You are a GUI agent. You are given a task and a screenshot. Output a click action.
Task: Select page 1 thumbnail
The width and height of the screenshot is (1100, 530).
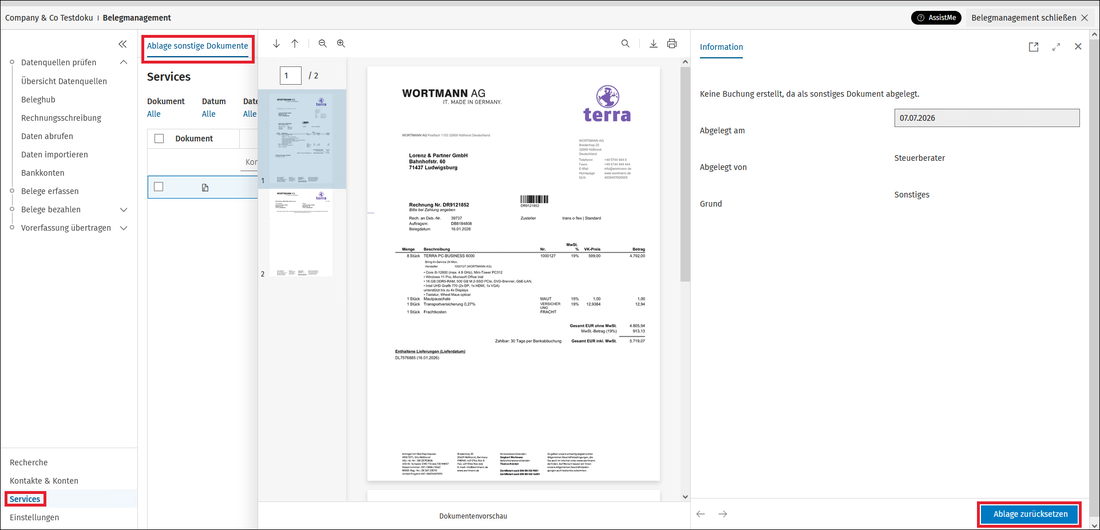[x=302, y=137]
